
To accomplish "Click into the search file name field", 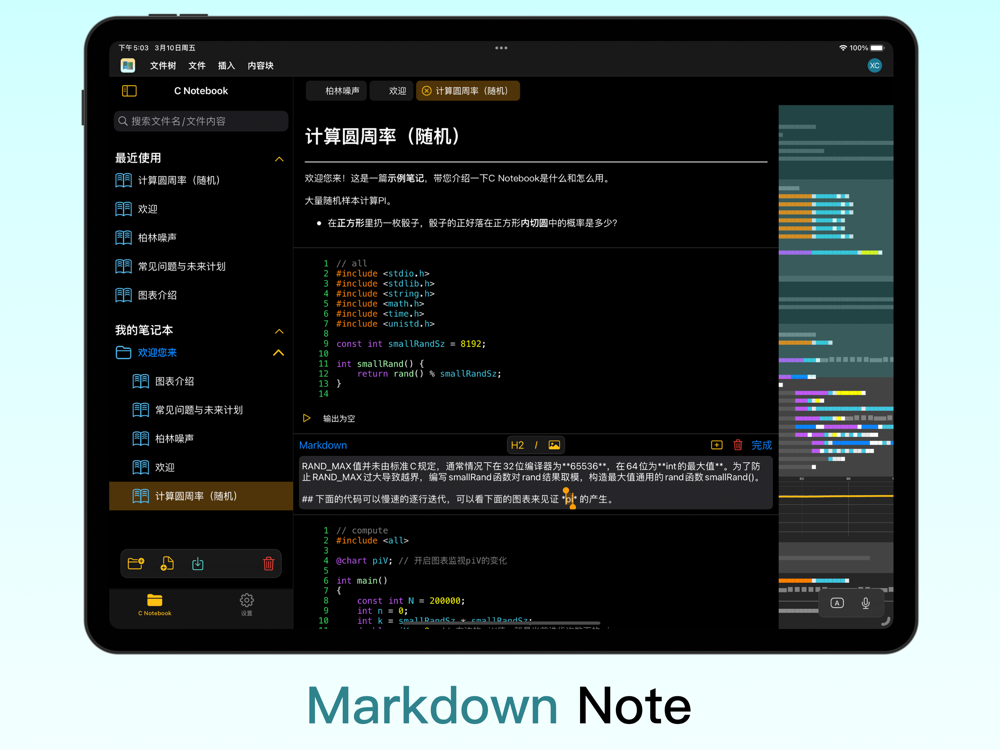I will [x=201, y=121].
